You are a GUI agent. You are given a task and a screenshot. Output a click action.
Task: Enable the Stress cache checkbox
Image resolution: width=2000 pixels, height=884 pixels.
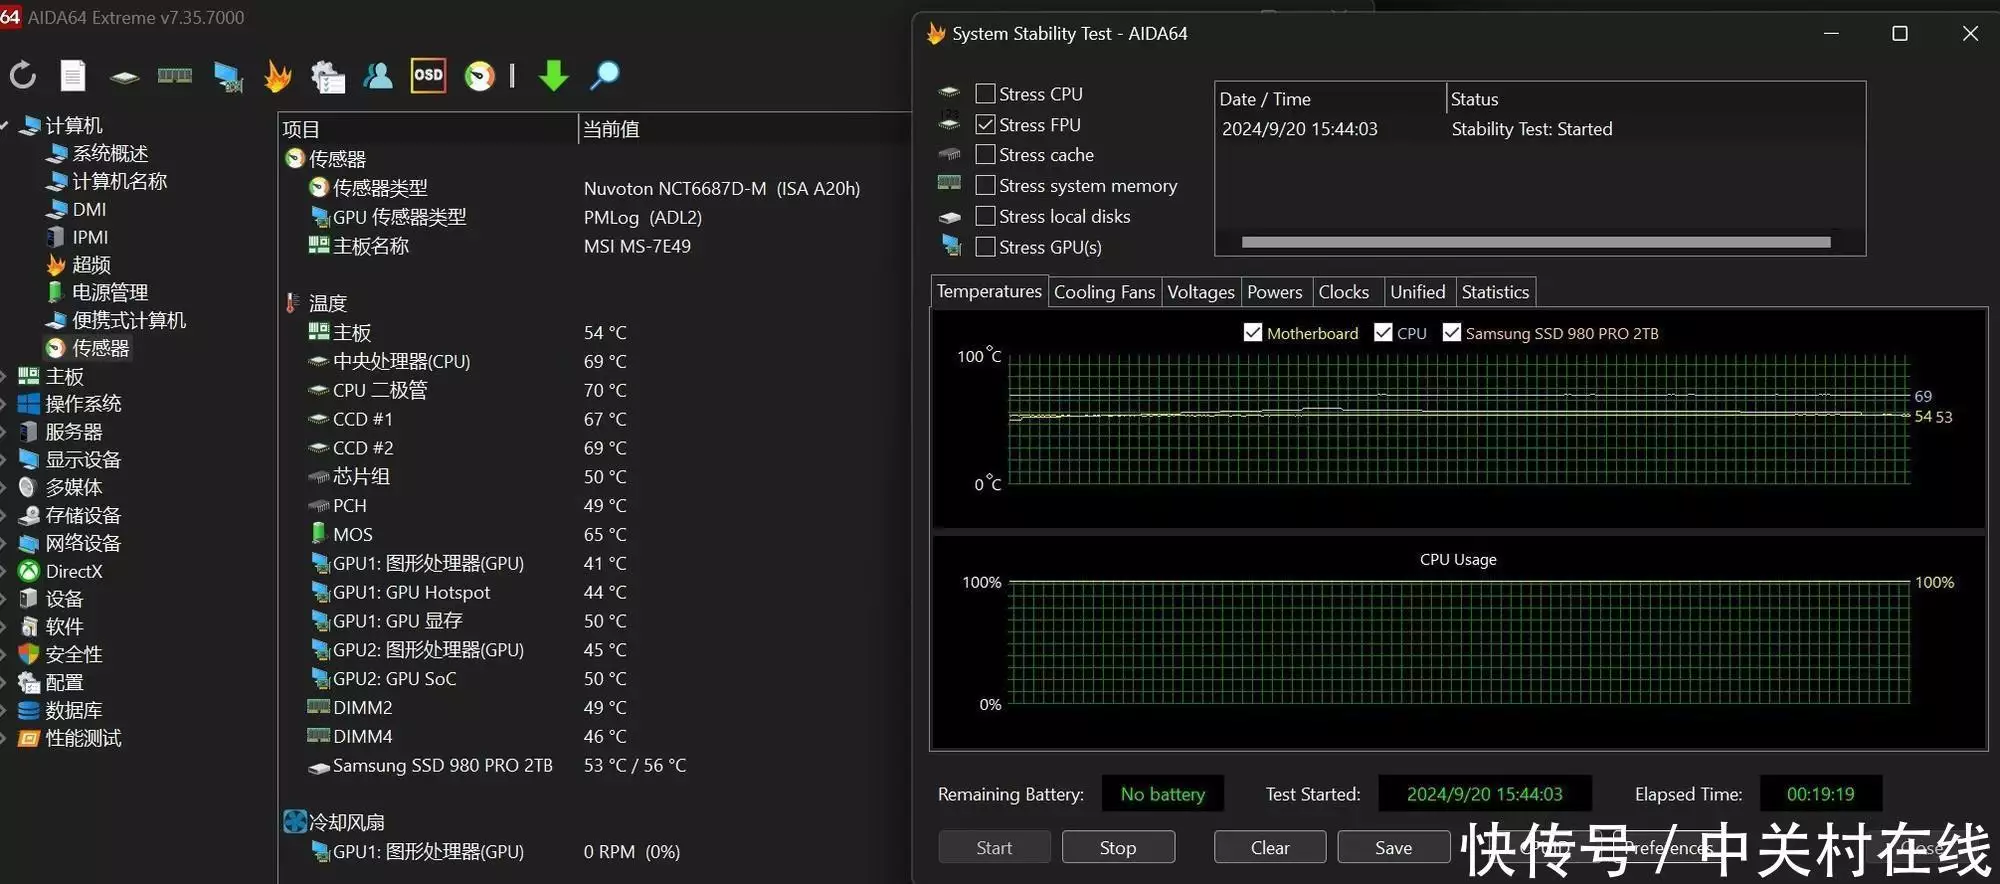(x=985, y=154)
